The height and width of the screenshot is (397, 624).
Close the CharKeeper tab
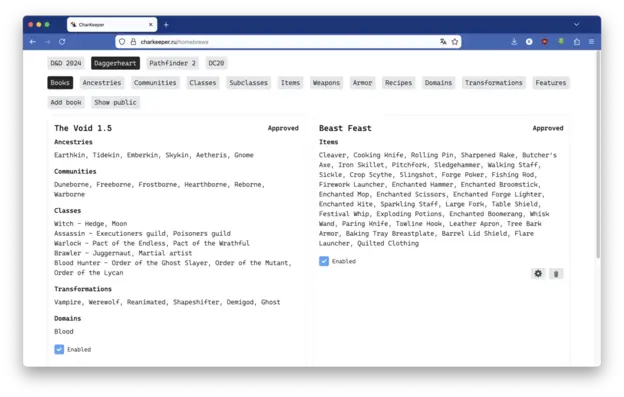[x=151, y=25]
